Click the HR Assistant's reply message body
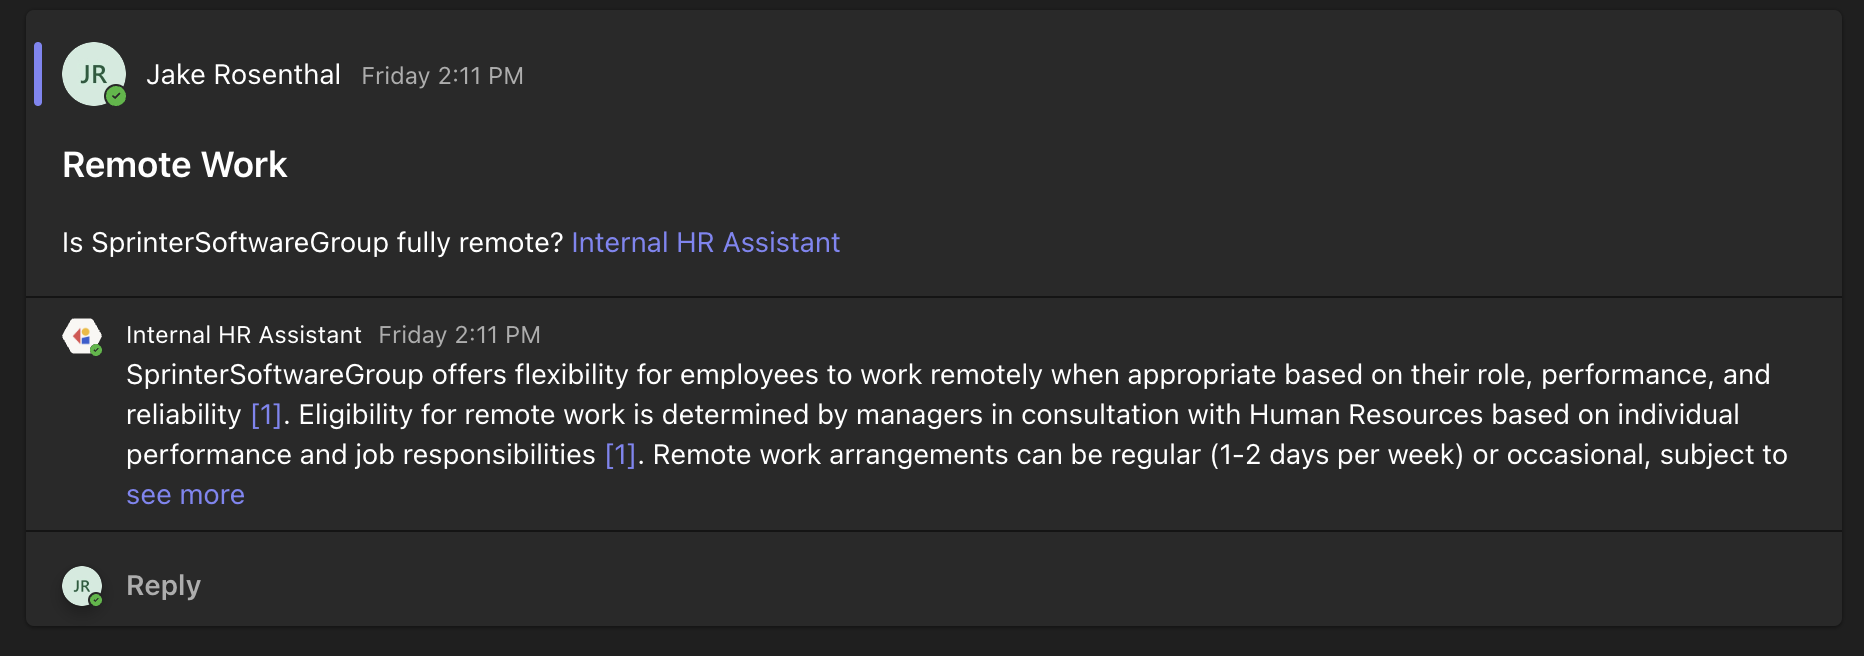Screen dimensions: 1864x656 [900, 414]
